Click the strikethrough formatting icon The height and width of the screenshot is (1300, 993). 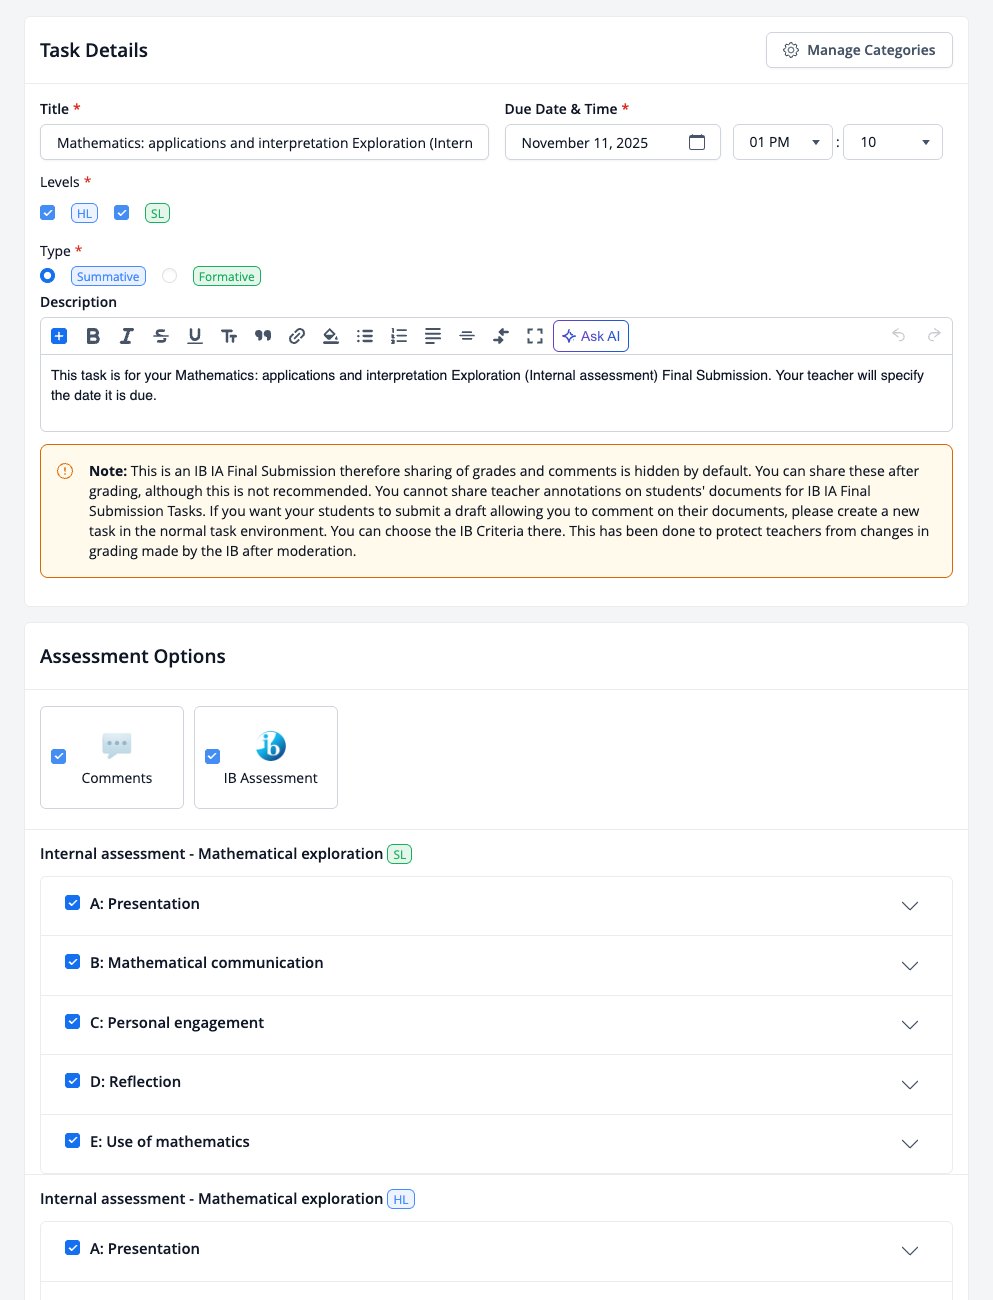[161, 336]
